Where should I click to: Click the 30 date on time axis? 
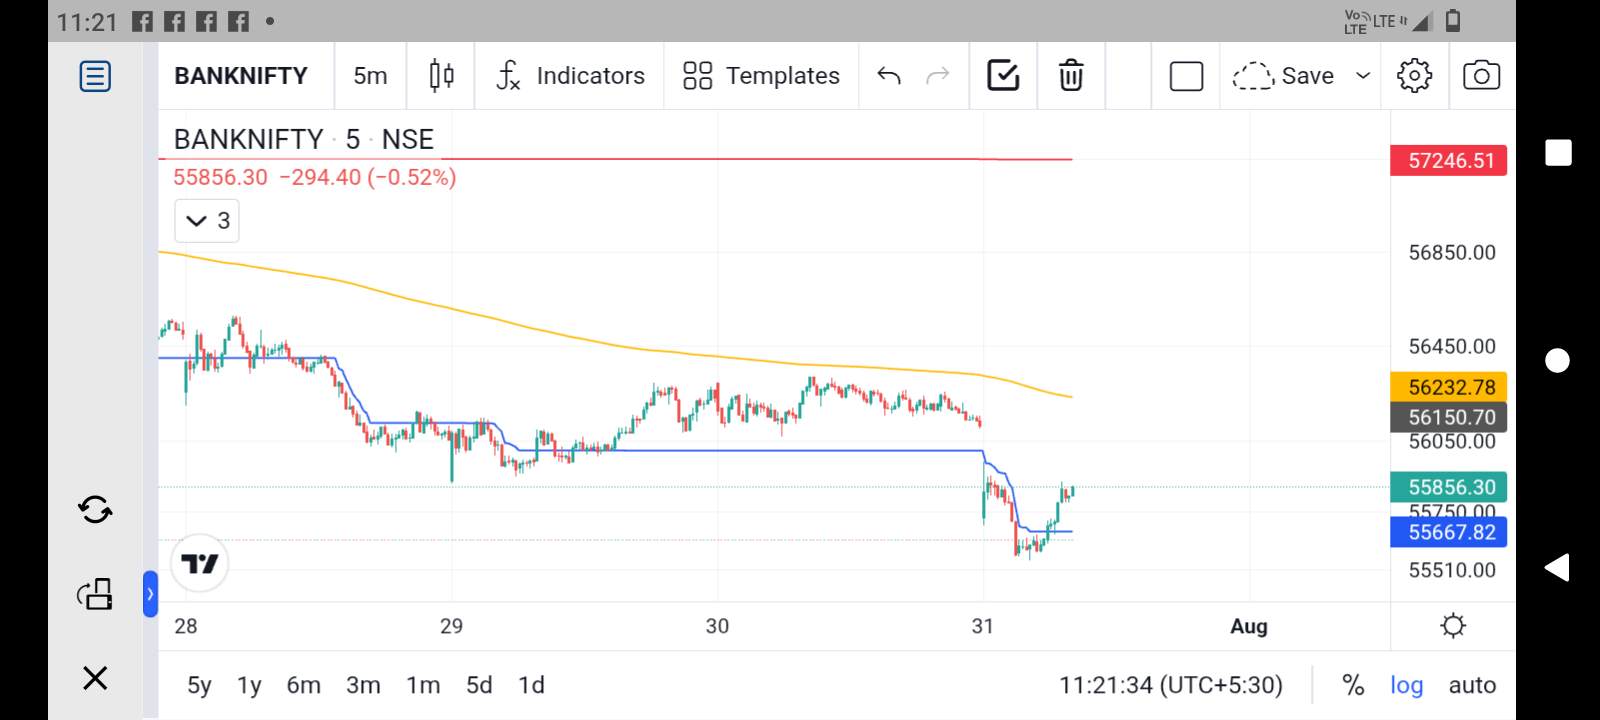click(717, 626)
